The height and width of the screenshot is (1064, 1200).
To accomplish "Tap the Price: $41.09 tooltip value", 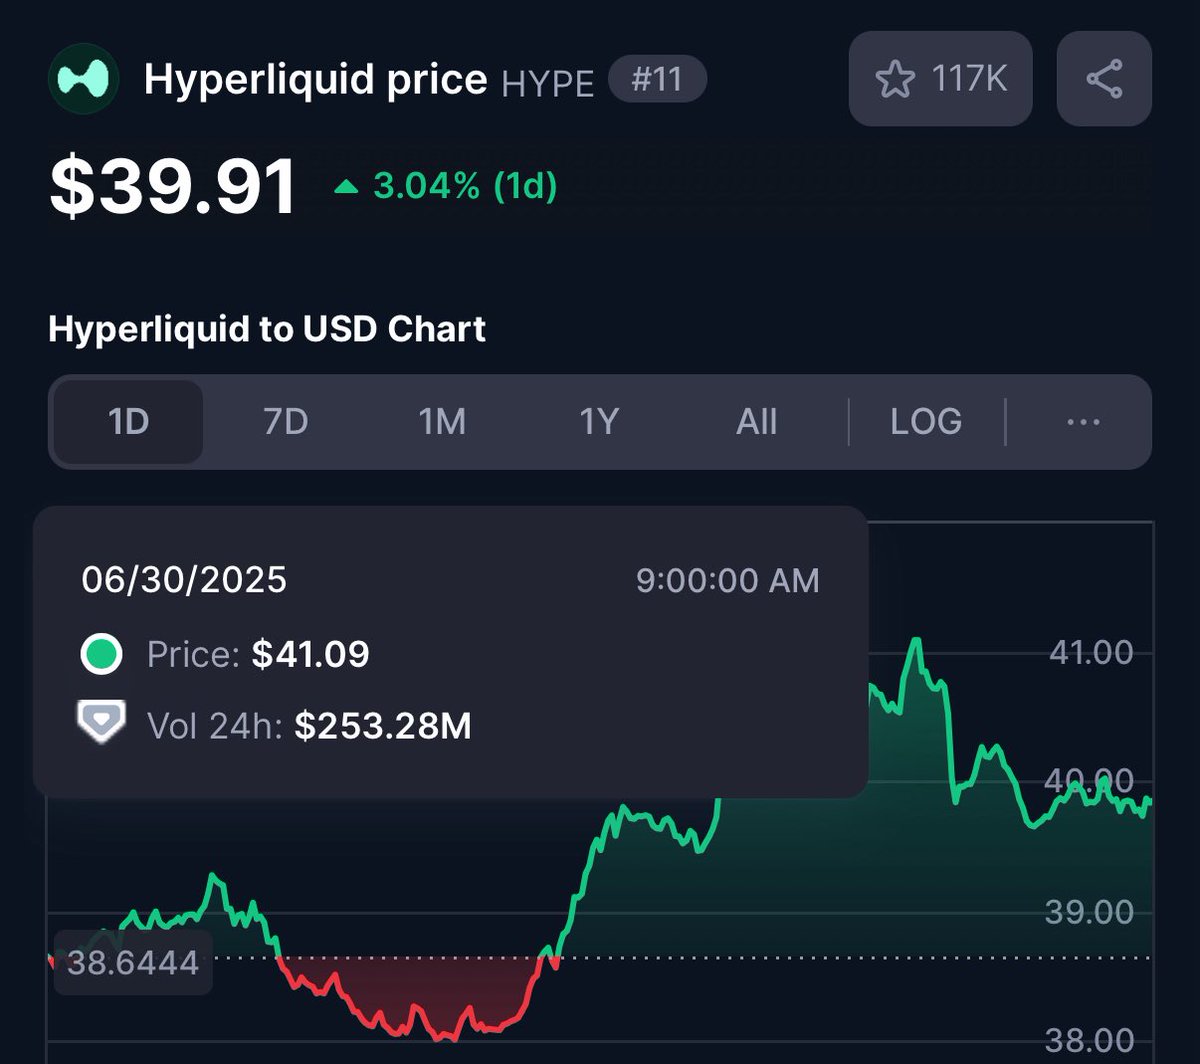I will click(x=258, y=655).
